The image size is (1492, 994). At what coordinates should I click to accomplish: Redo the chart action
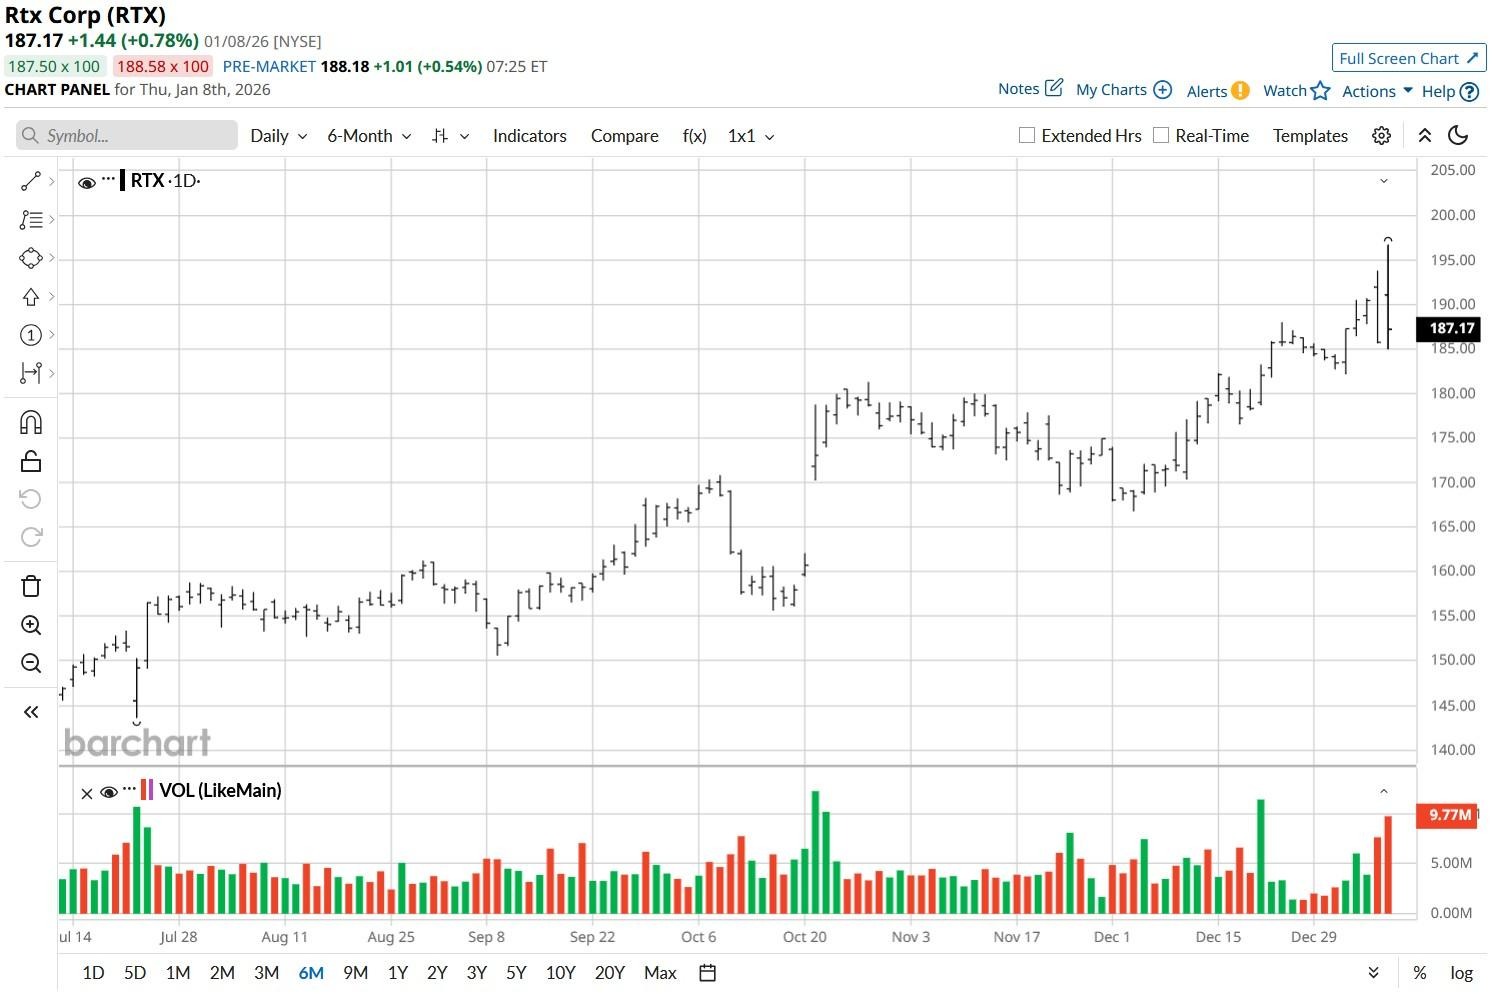(31, 537)
